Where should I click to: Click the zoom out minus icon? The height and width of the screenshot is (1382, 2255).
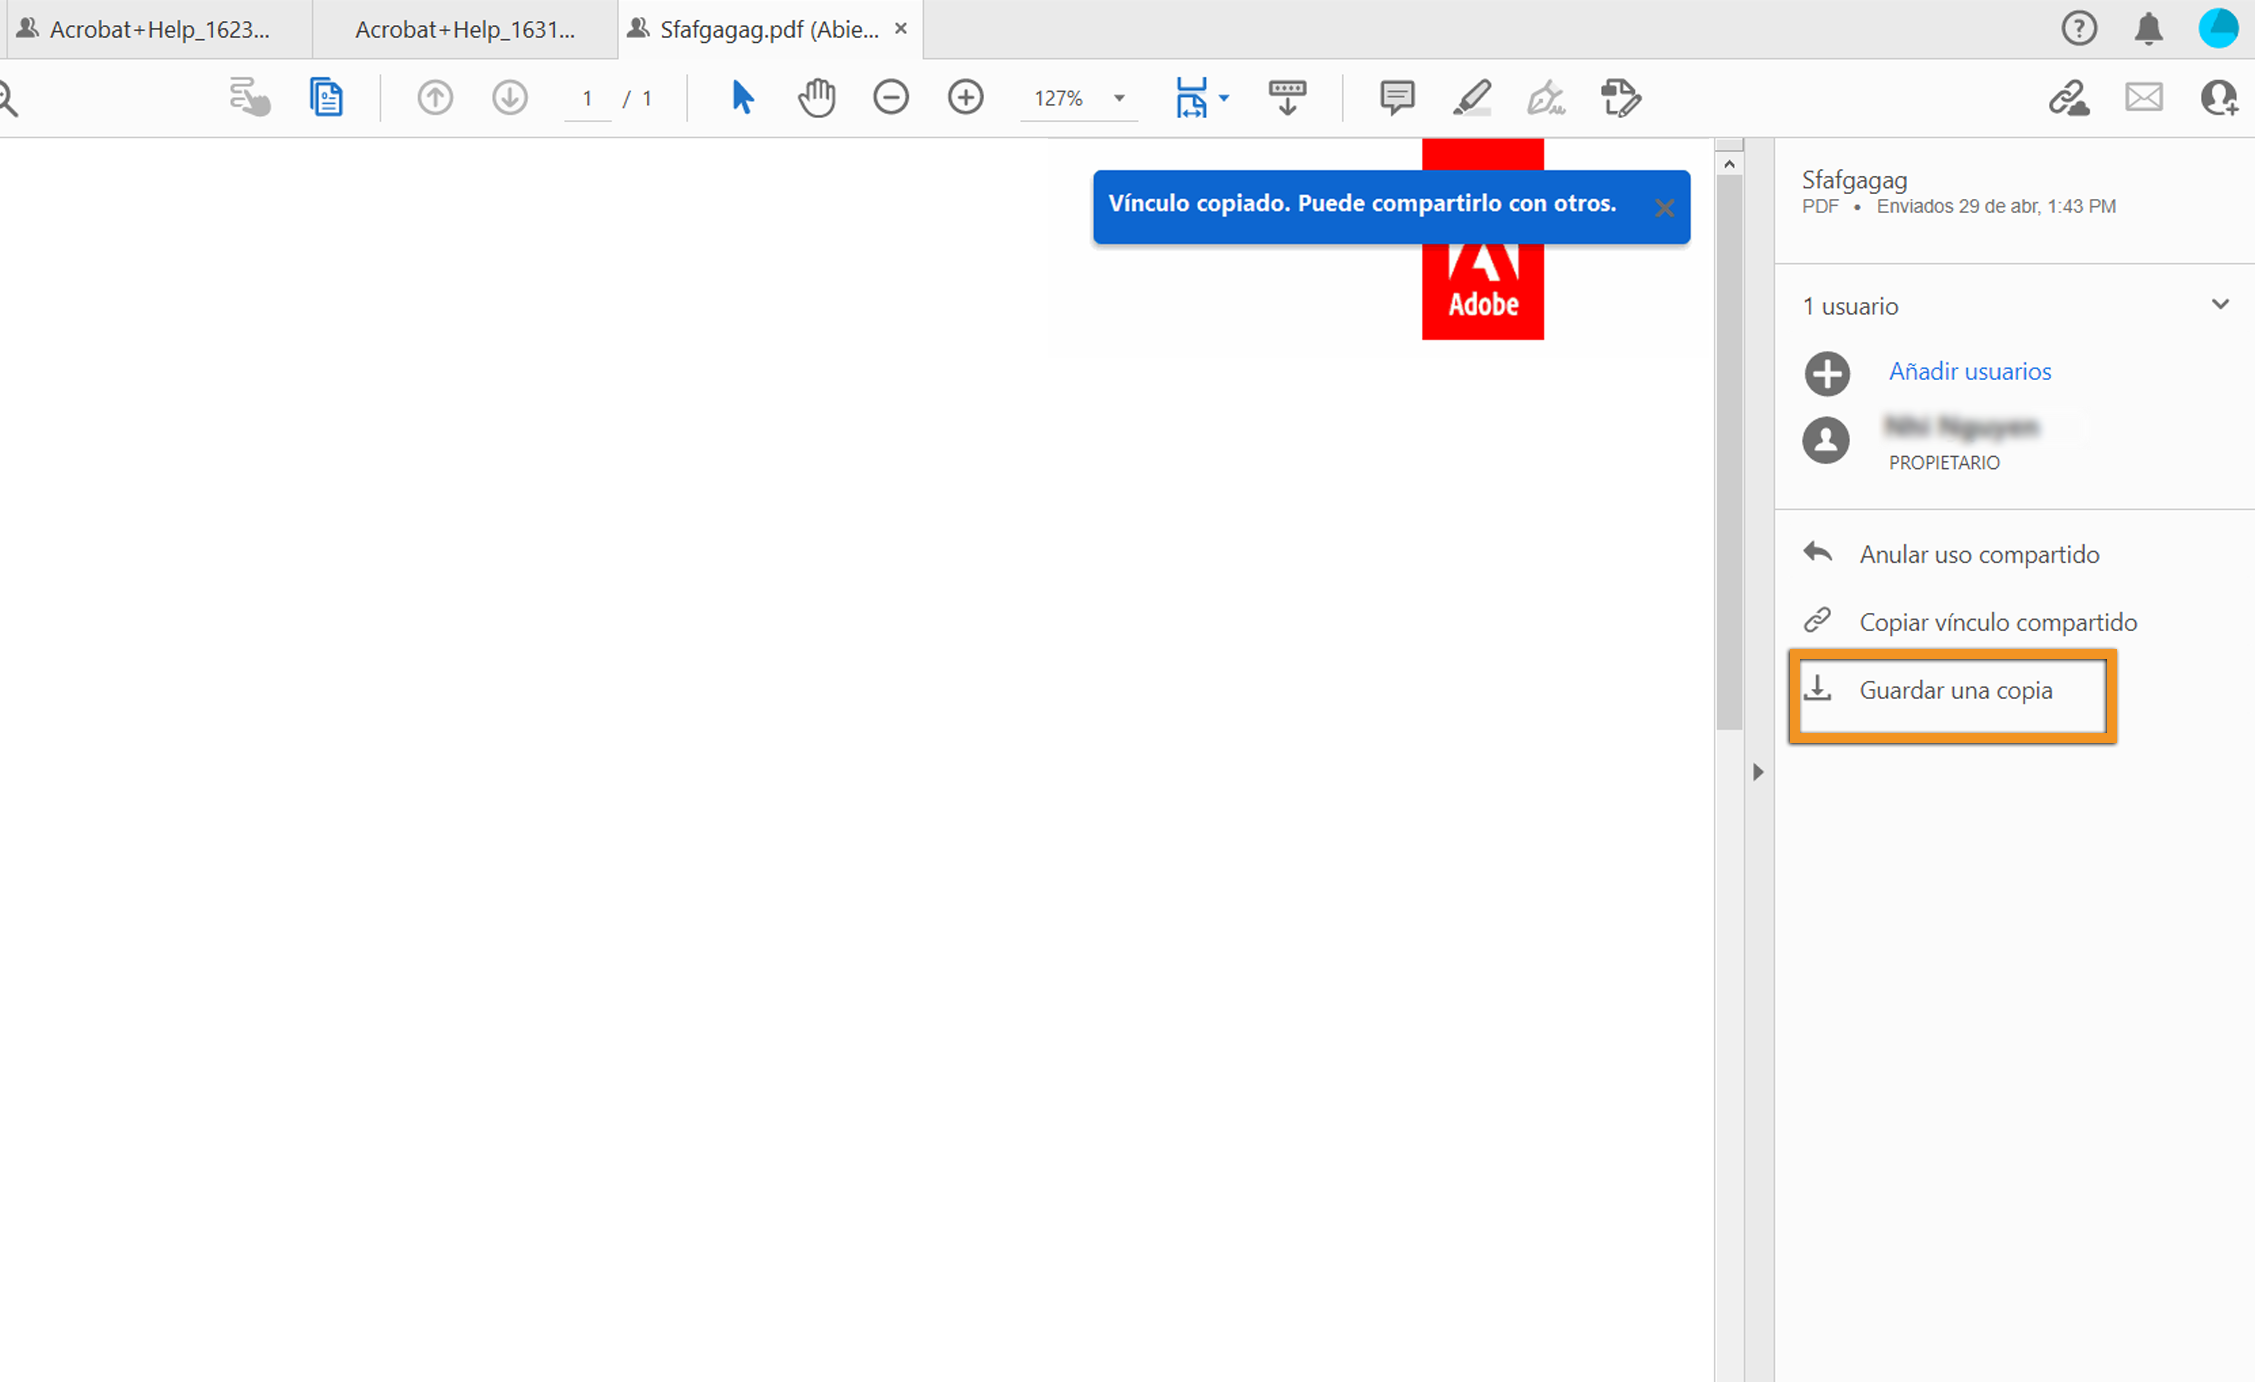[890, 98]
